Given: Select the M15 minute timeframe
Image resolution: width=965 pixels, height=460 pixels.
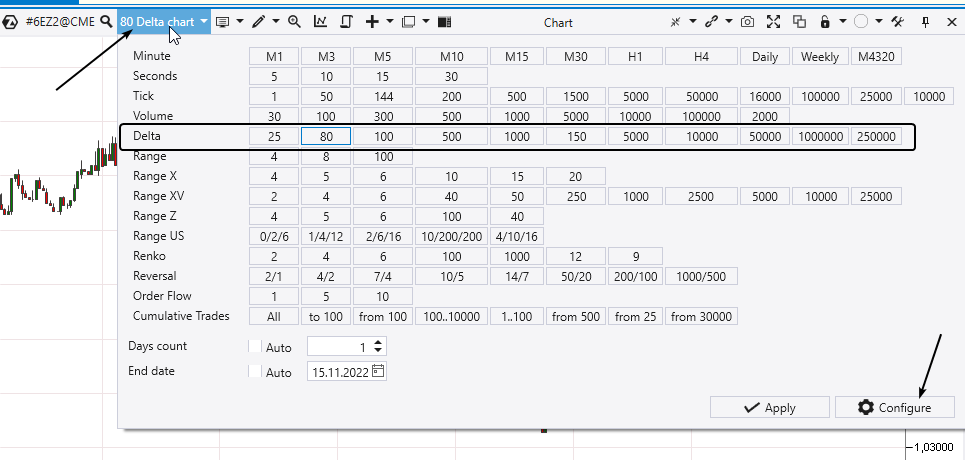Looking at the screenshot, I should pyautogui.click(x=517, y=57).
